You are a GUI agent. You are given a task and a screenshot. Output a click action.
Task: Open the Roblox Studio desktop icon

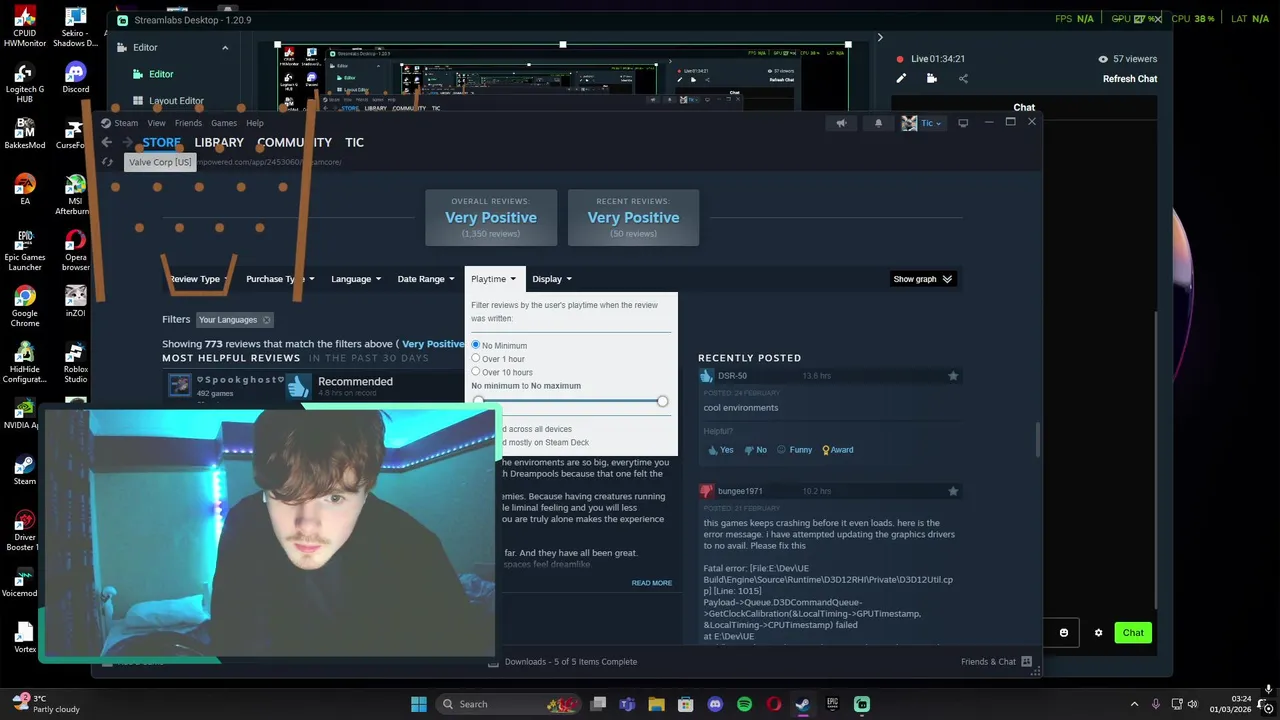[75, 363]
